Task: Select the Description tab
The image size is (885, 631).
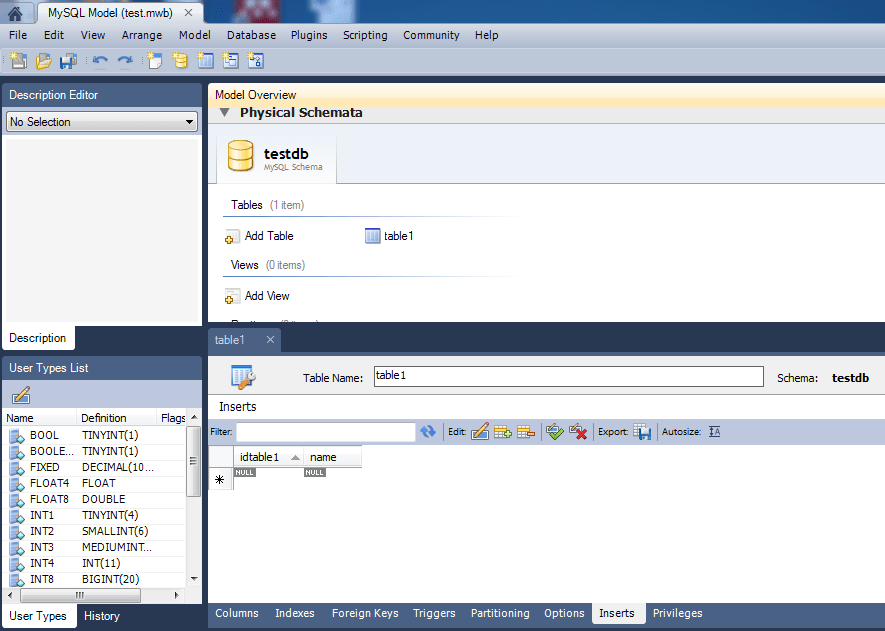Action: (38, 338)
